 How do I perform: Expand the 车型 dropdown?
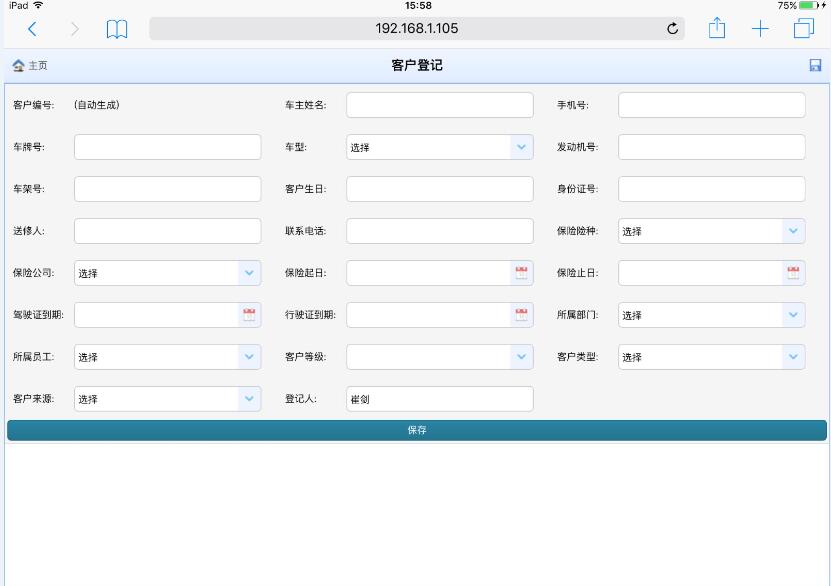tap(521, 147)
